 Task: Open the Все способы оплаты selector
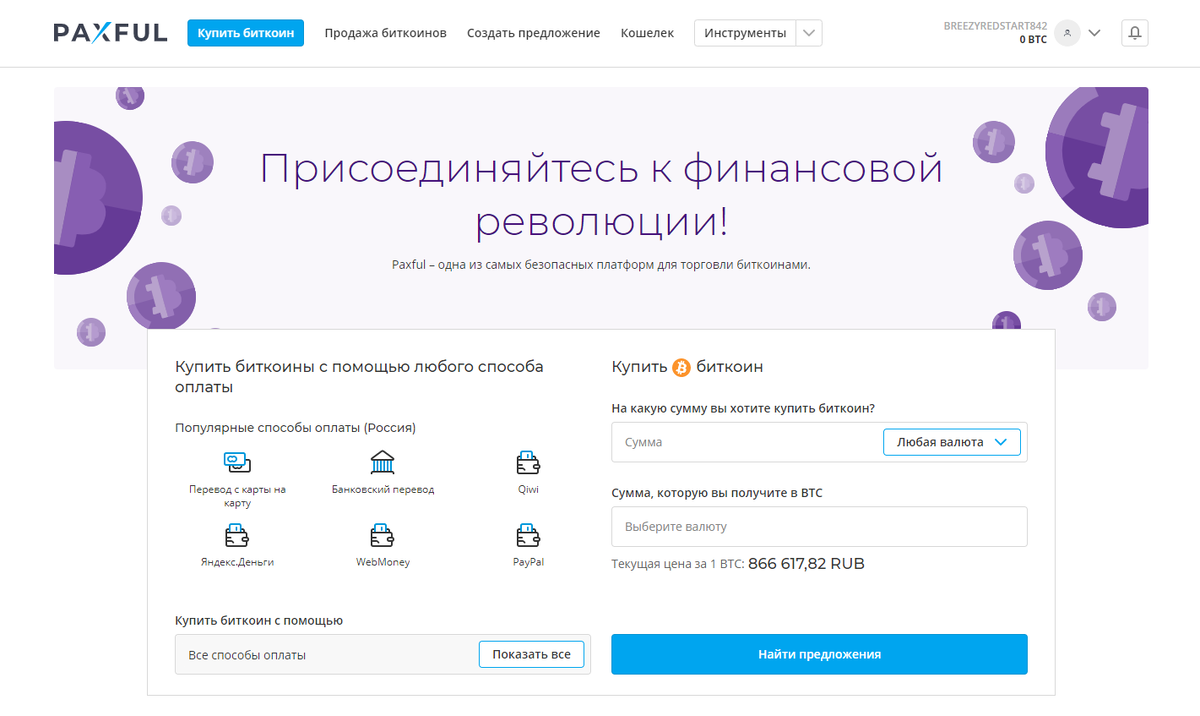point(383,655)
